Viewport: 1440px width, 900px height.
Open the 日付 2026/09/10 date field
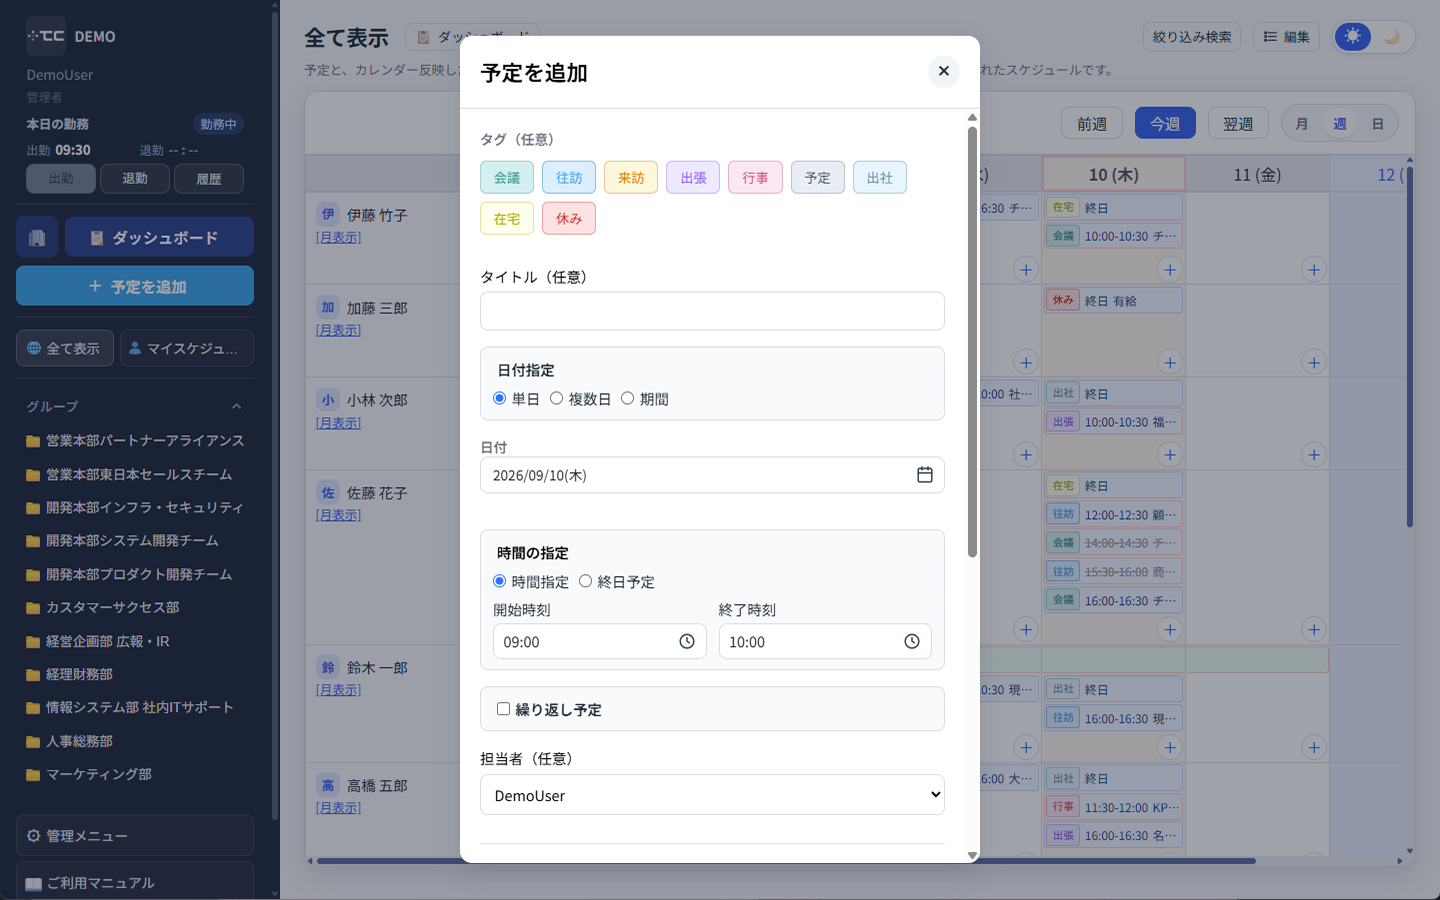[712, 475]
